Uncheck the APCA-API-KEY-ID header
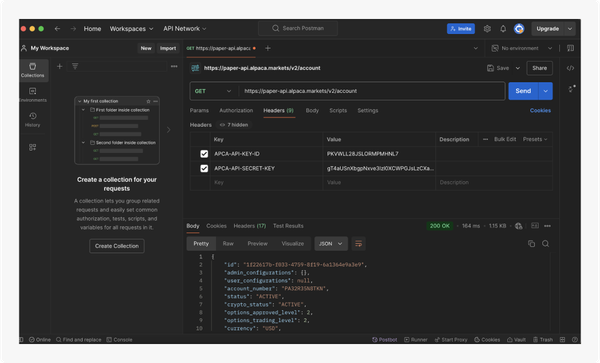 (x=204, y=154)
